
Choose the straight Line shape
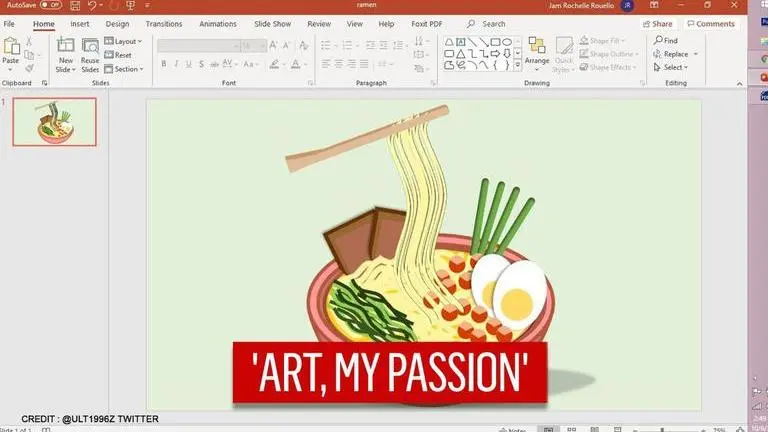click(472, 42)
